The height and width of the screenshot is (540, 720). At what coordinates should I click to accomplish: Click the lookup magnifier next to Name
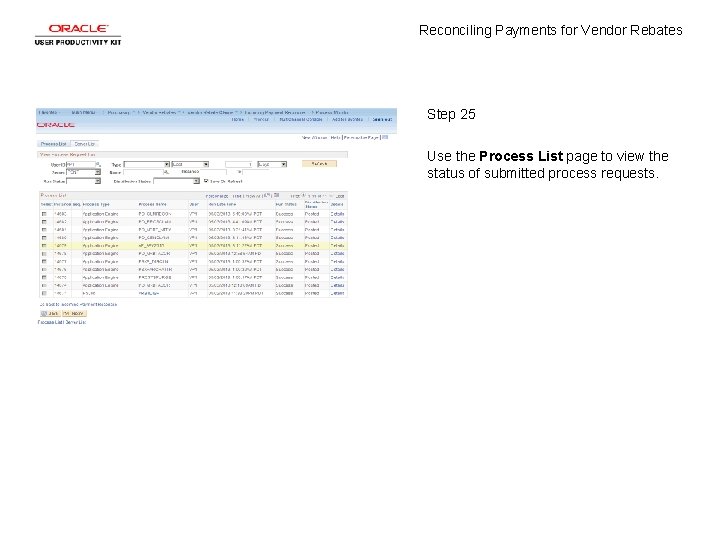(166, 173)
